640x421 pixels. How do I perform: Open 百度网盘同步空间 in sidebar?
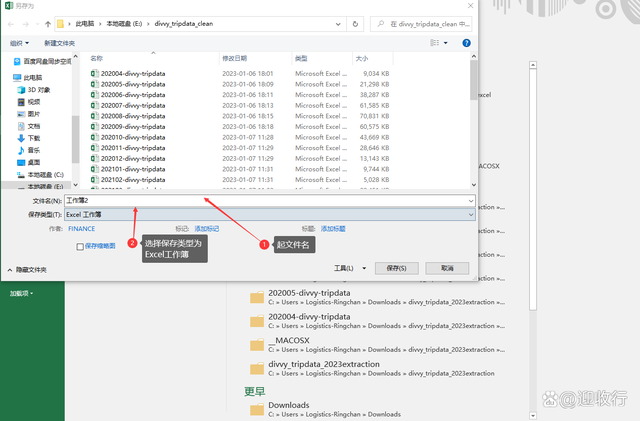tap(43, 61)
